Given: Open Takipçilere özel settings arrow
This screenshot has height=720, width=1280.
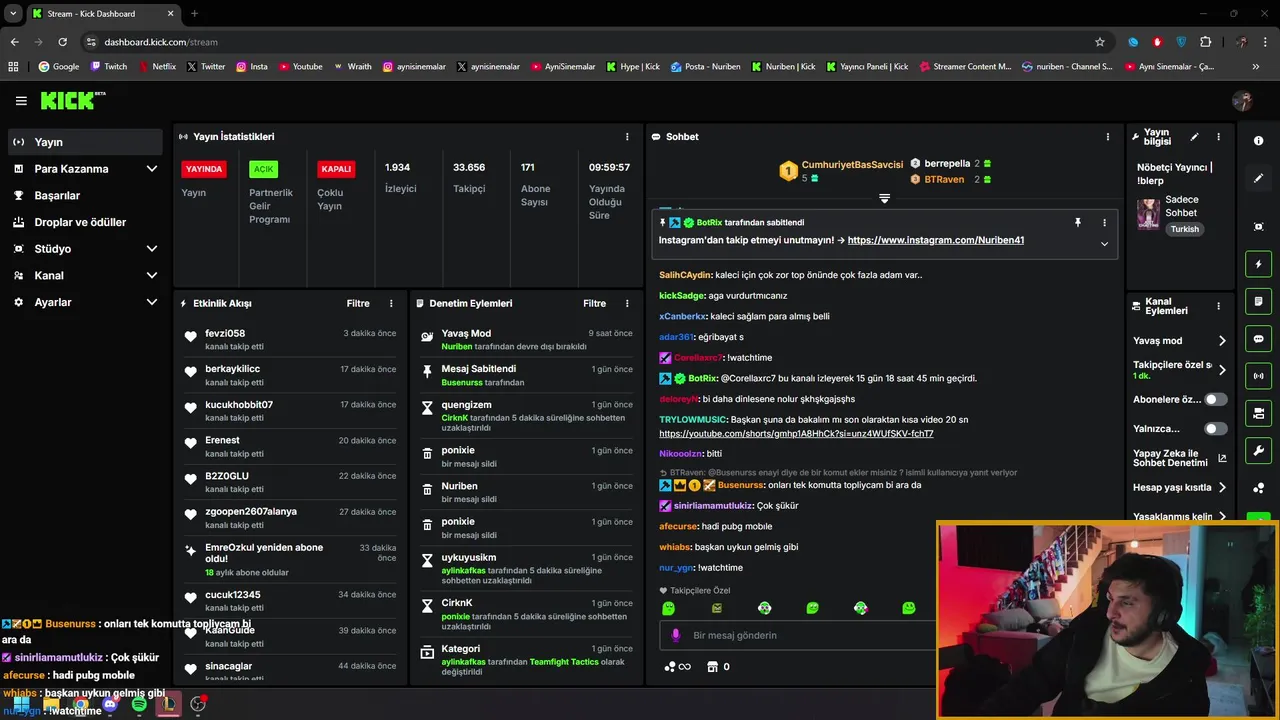Looking at the screenshot, I should tap(1222, 370).
